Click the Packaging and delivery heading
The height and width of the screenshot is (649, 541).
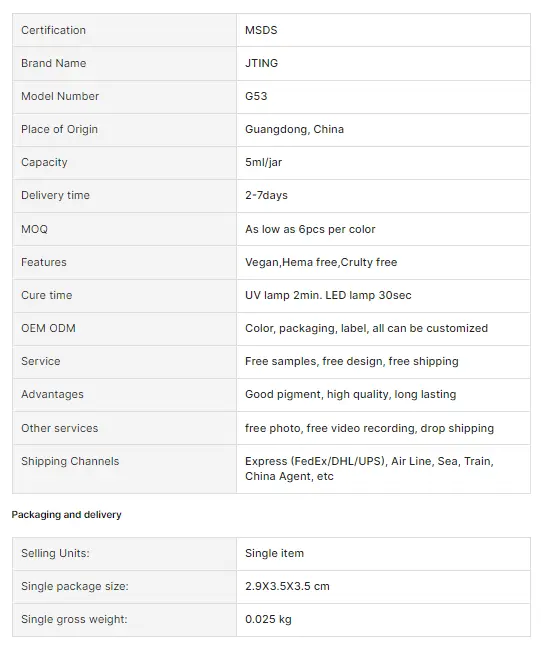tap(66, 515)
